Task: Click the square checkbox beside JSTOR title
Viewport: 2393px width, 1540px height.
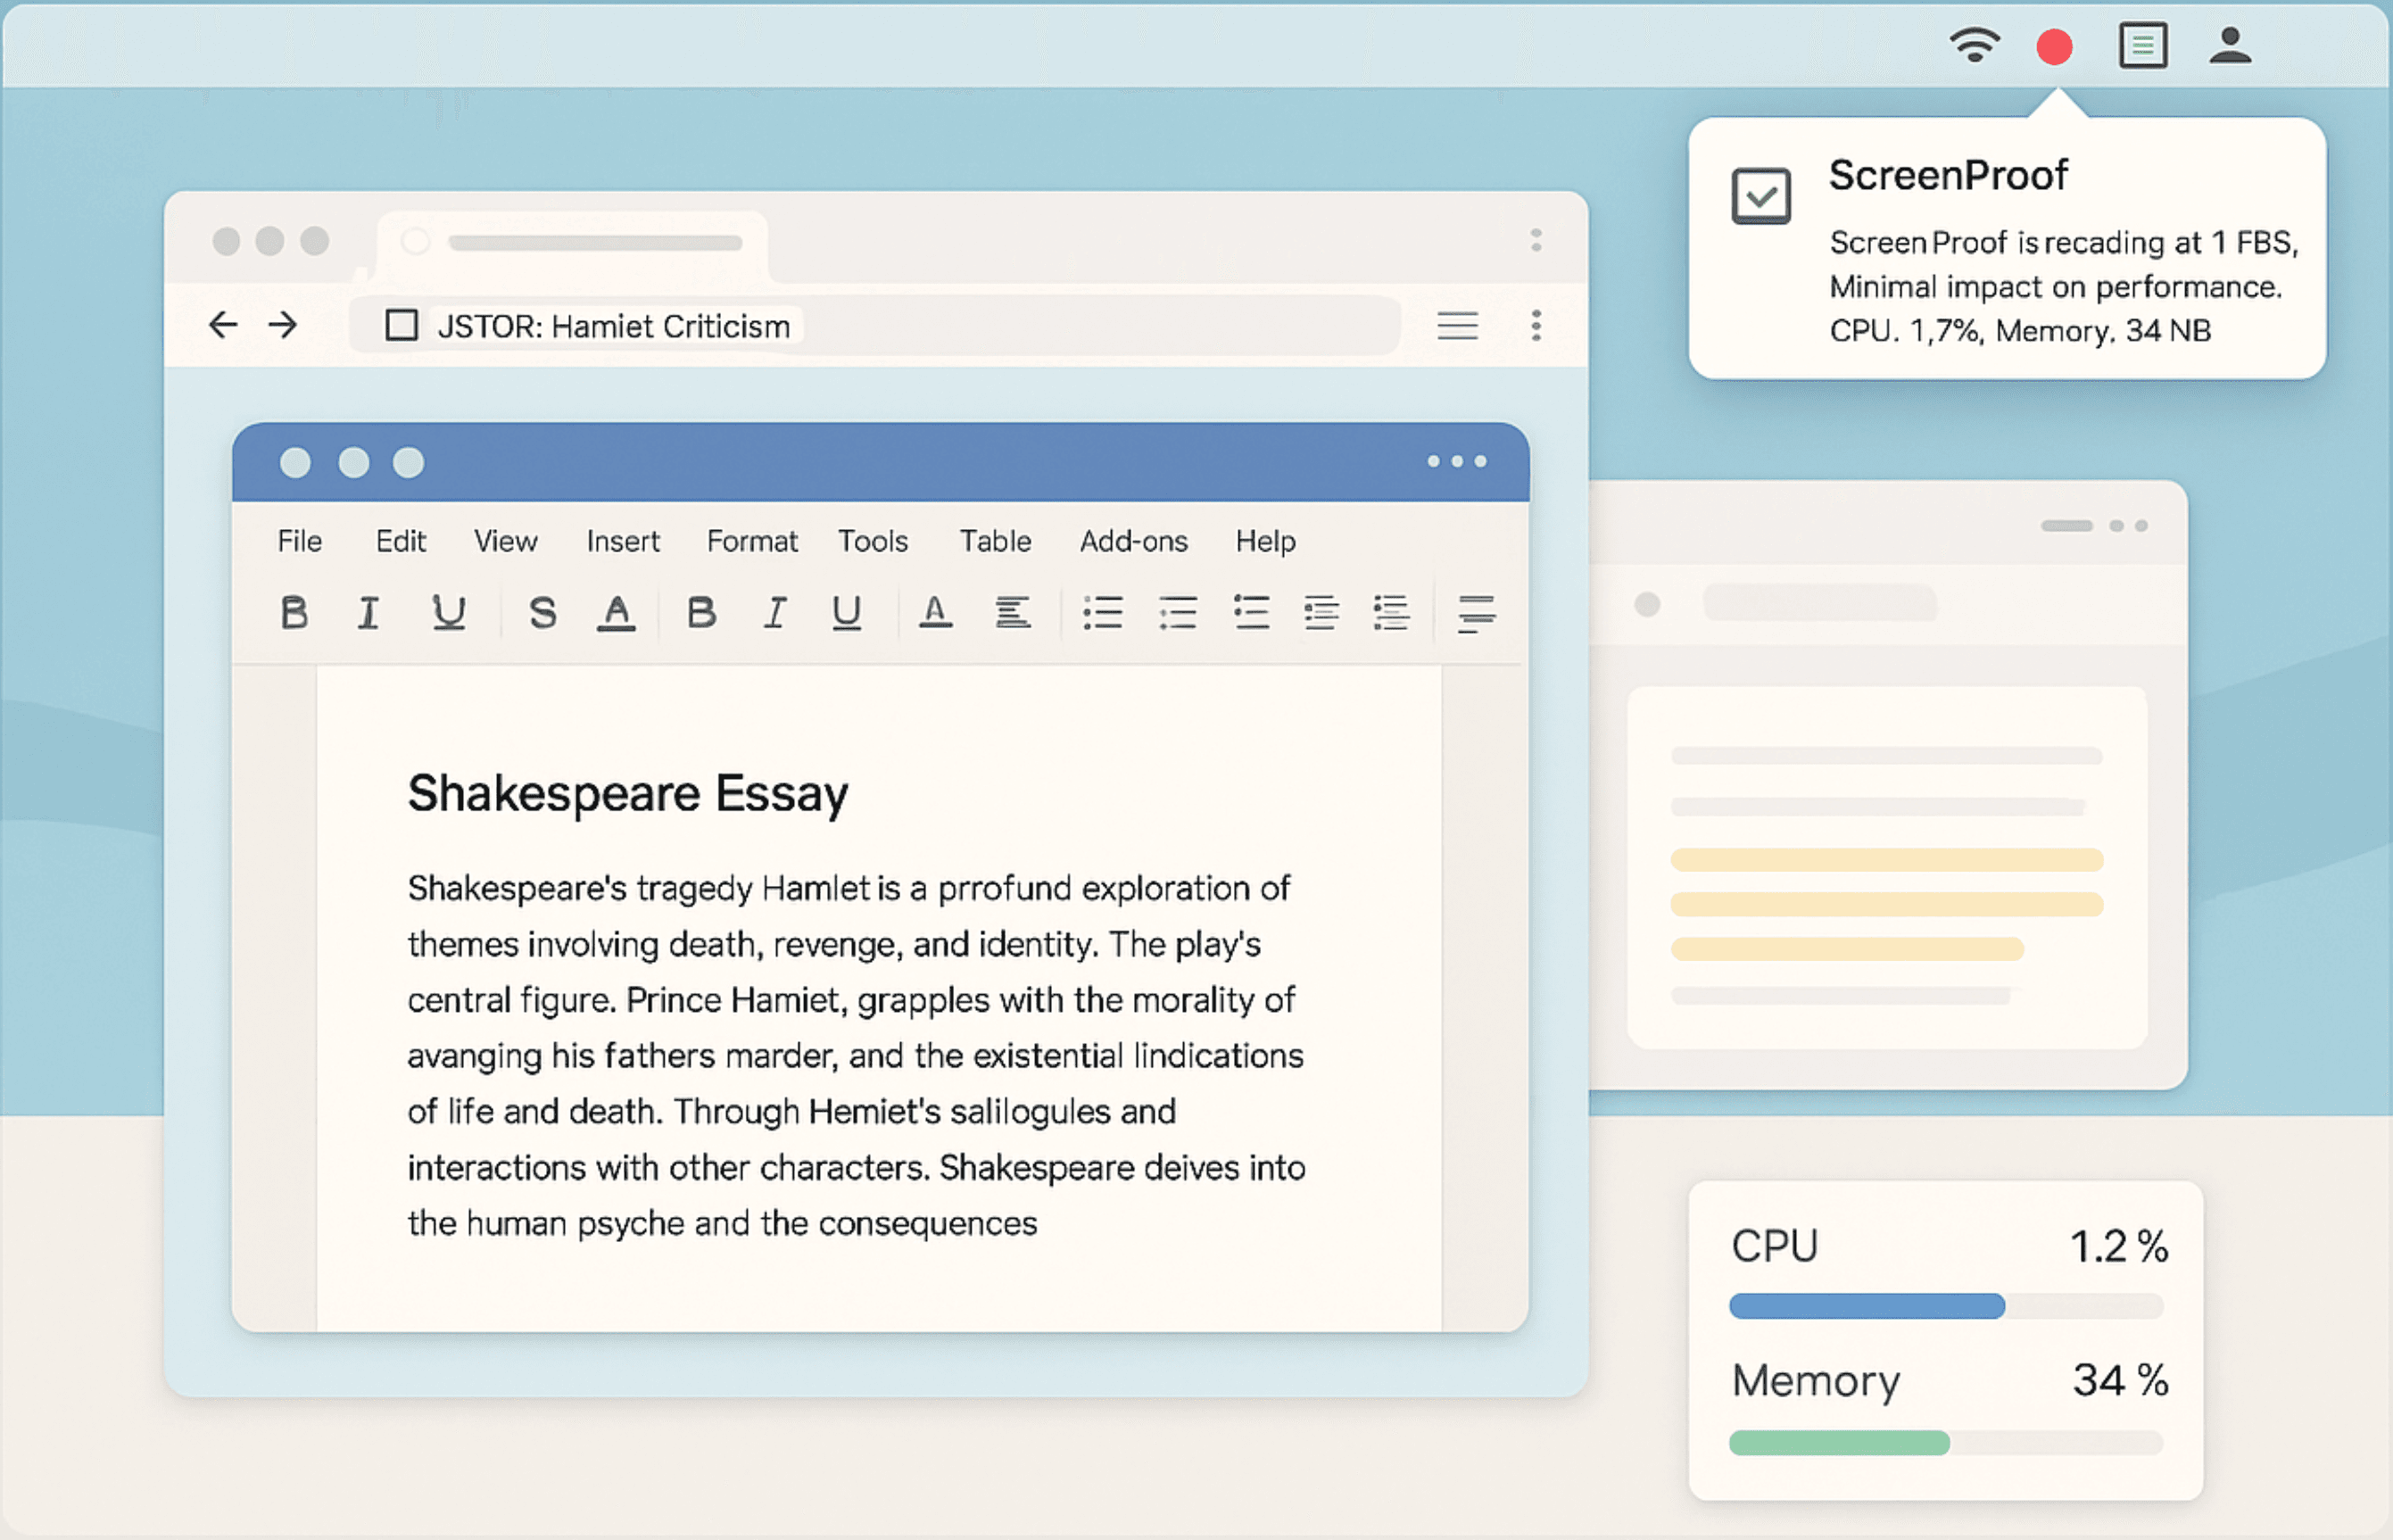Action: coord(401,325)
